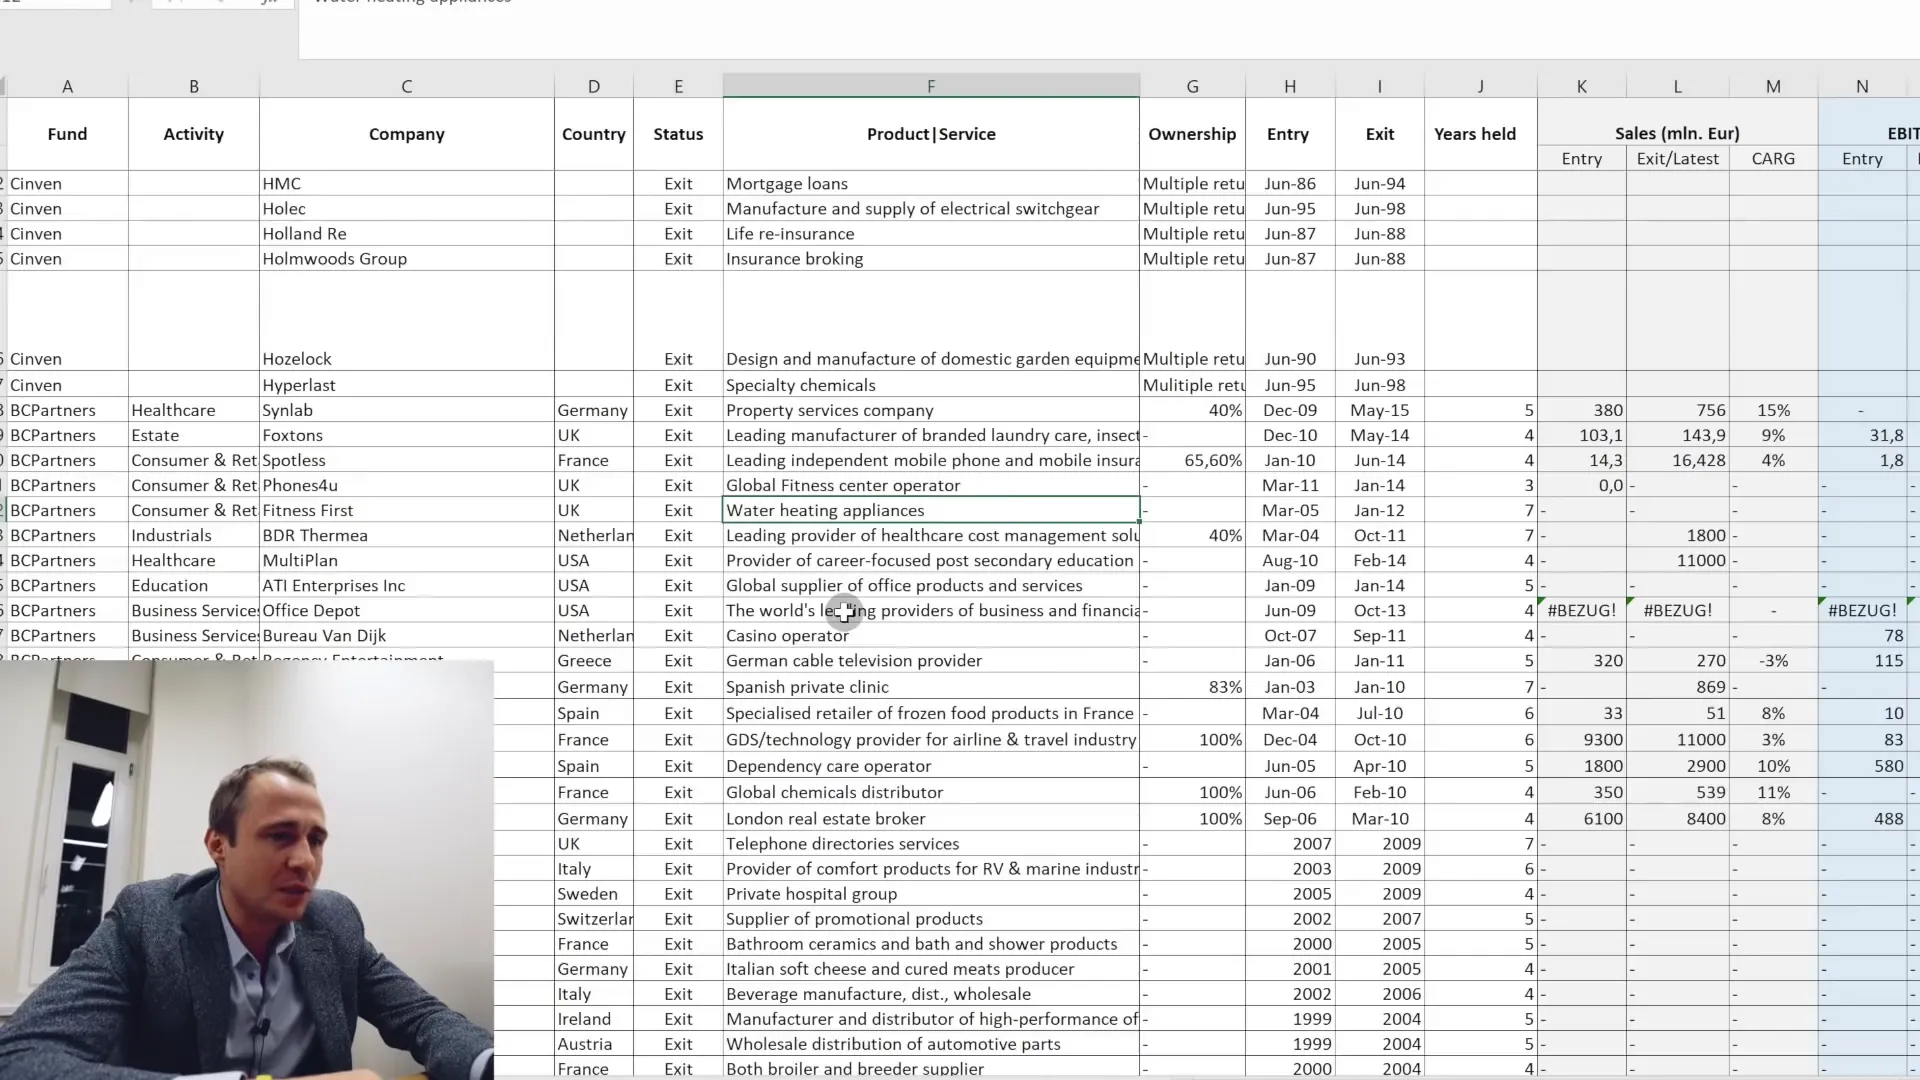Select the Sweden country cell
Image resolution: width=1920 pixels, height=1080 pixels.
point(593,894)
